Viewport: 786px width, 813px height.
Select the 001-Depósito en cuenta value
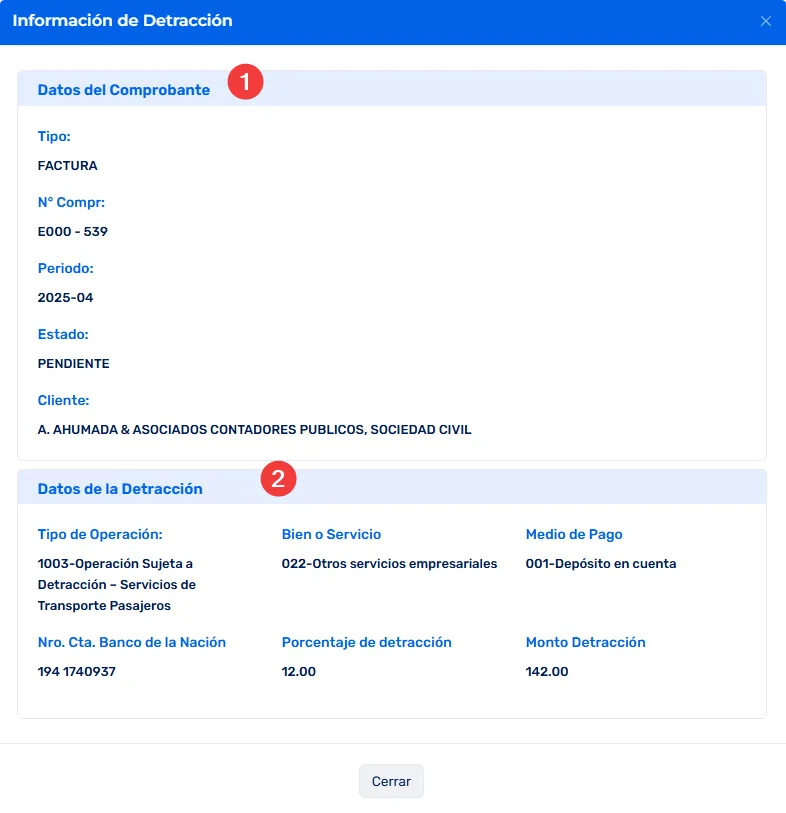pos(600,563)
